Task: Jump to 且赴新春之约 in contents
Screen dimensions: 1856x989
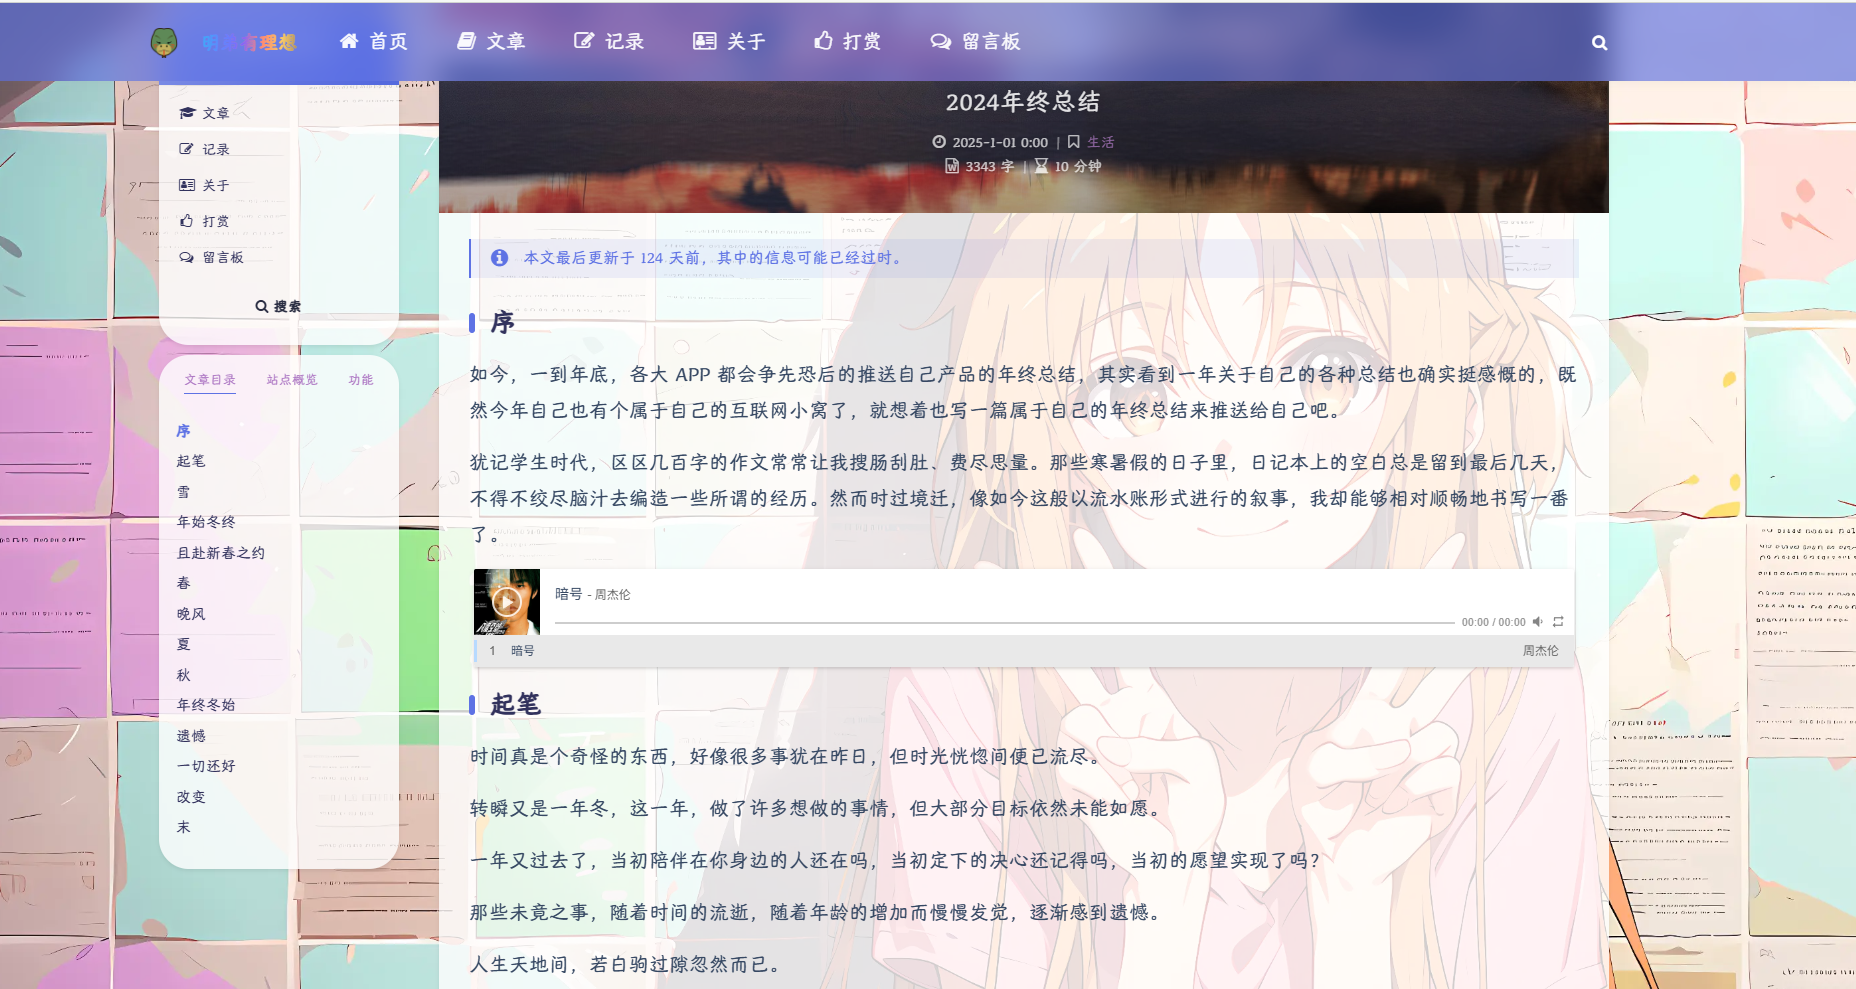Action: [x=221, y=553]
